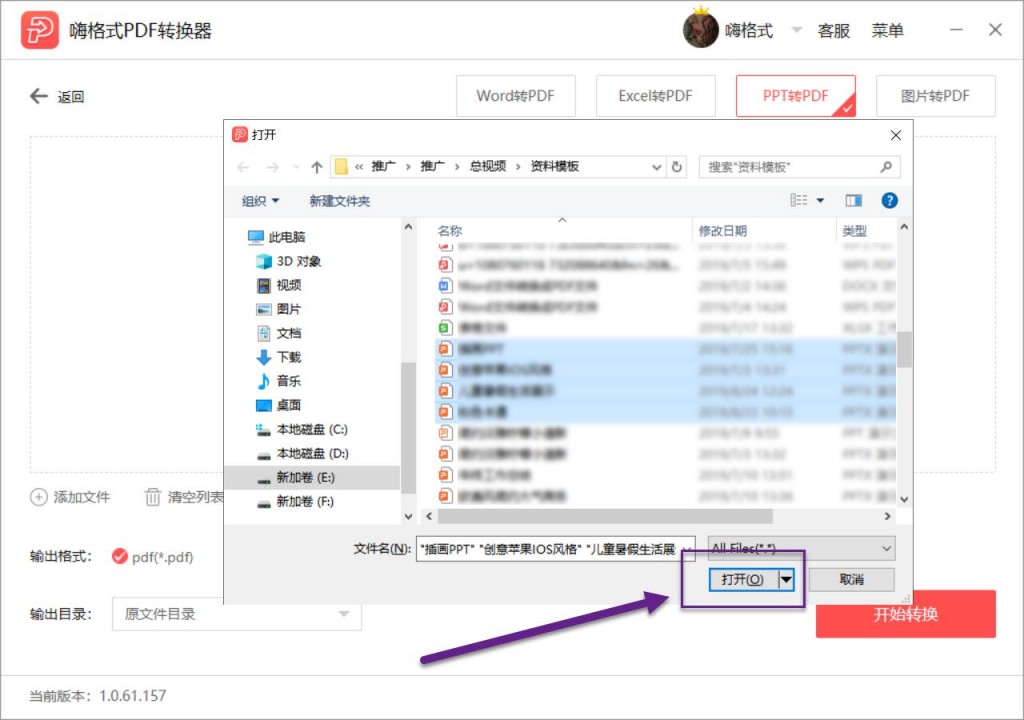Click the 添加文件 plus icon
Image resolution: width=1024 pixels, height=720 pixels.
[39, 497]
